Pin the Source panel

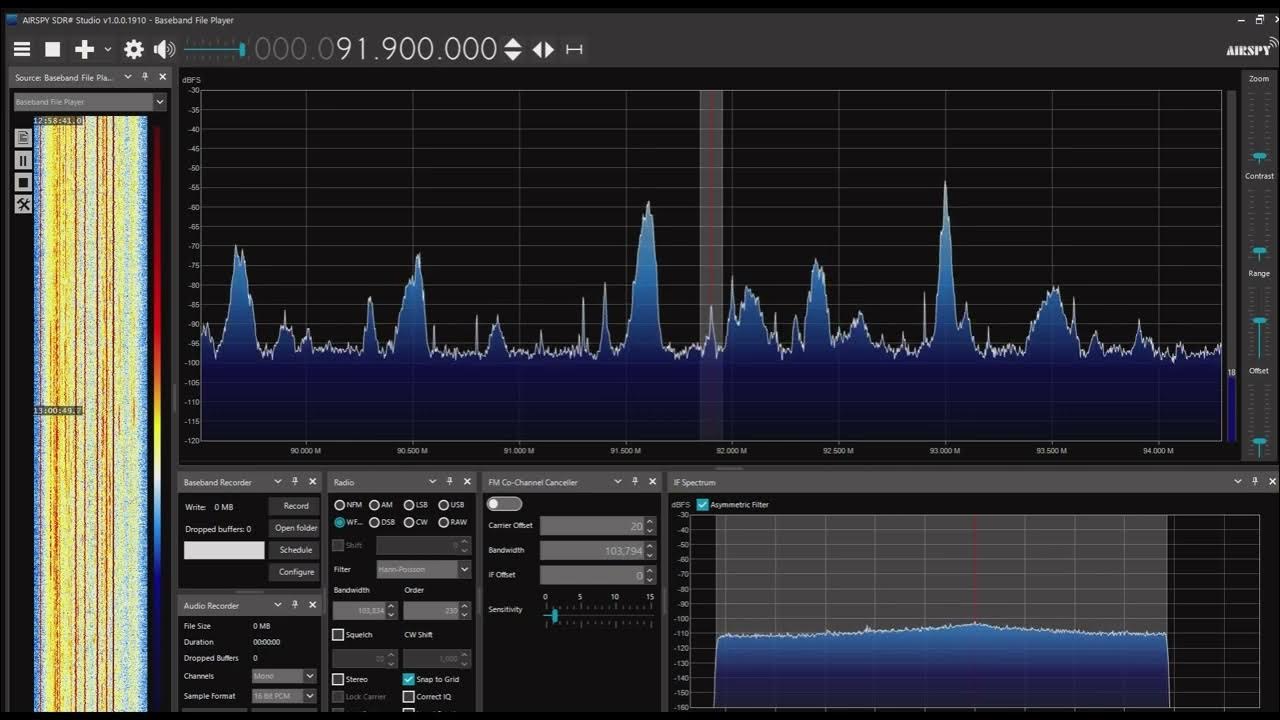(145, 77)
